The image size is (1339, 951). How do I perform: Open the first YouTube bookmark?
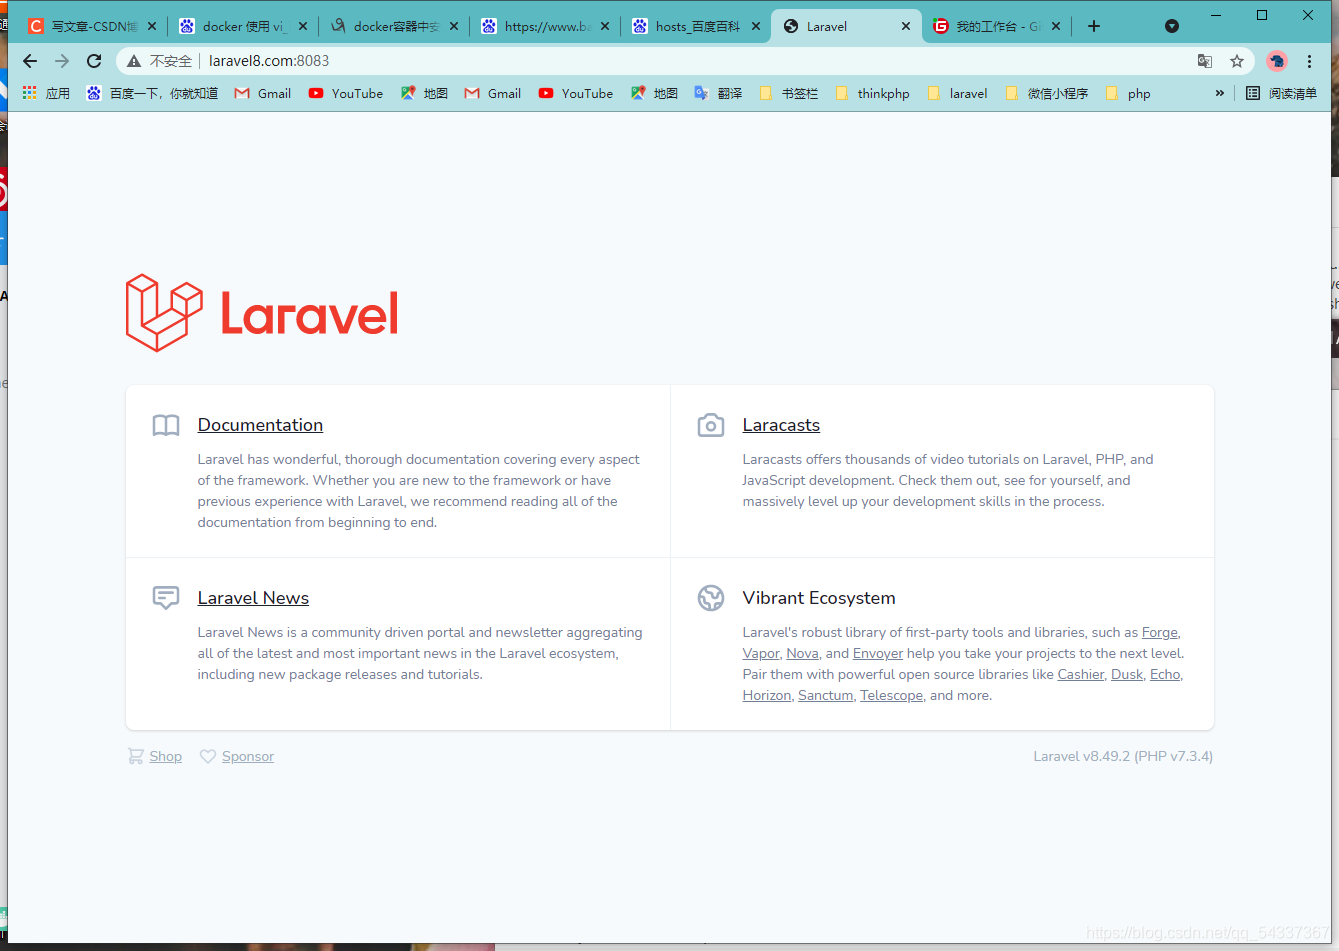click(x=345, y=93)
